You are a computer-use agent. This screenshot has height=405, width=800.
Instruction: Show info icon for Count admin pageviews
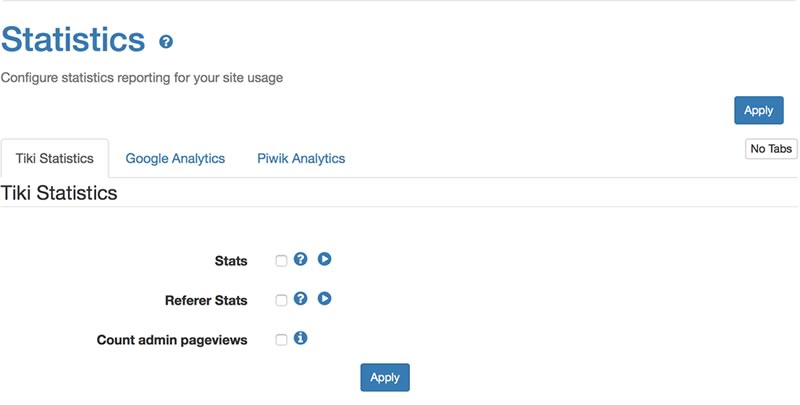point(301,338)
